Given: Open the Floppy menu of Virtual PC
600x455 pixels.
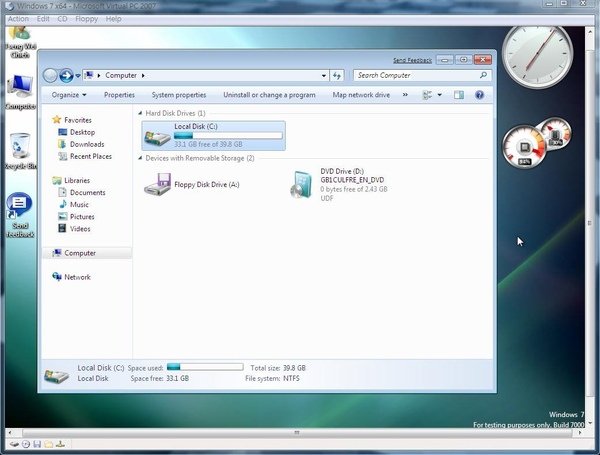Looking at the screenshot, I should pyautogui.click(x=86, y=19).
